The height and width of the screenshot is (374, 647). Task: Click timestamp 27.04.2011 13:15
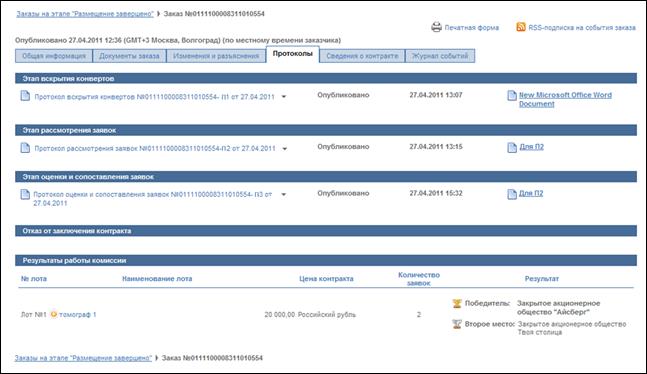coord(436,147)
